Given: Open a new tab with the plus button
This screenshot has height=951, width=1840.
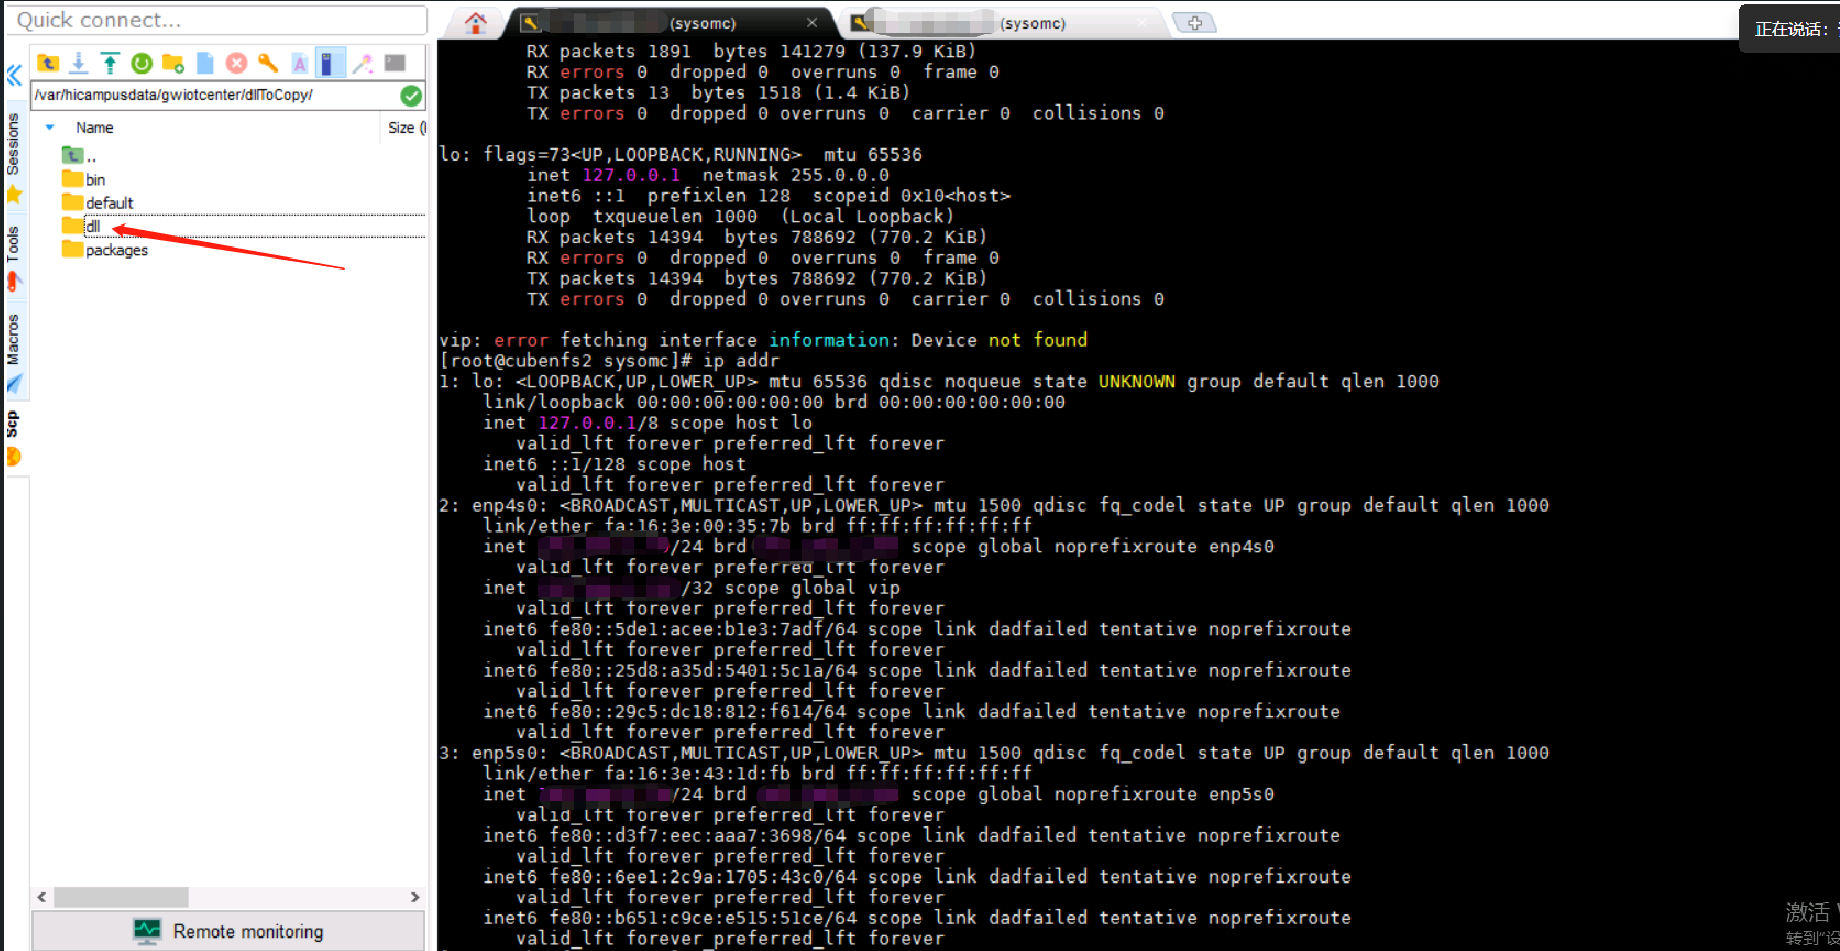Looking at the screenshot, I should (x=1194, y=22).
